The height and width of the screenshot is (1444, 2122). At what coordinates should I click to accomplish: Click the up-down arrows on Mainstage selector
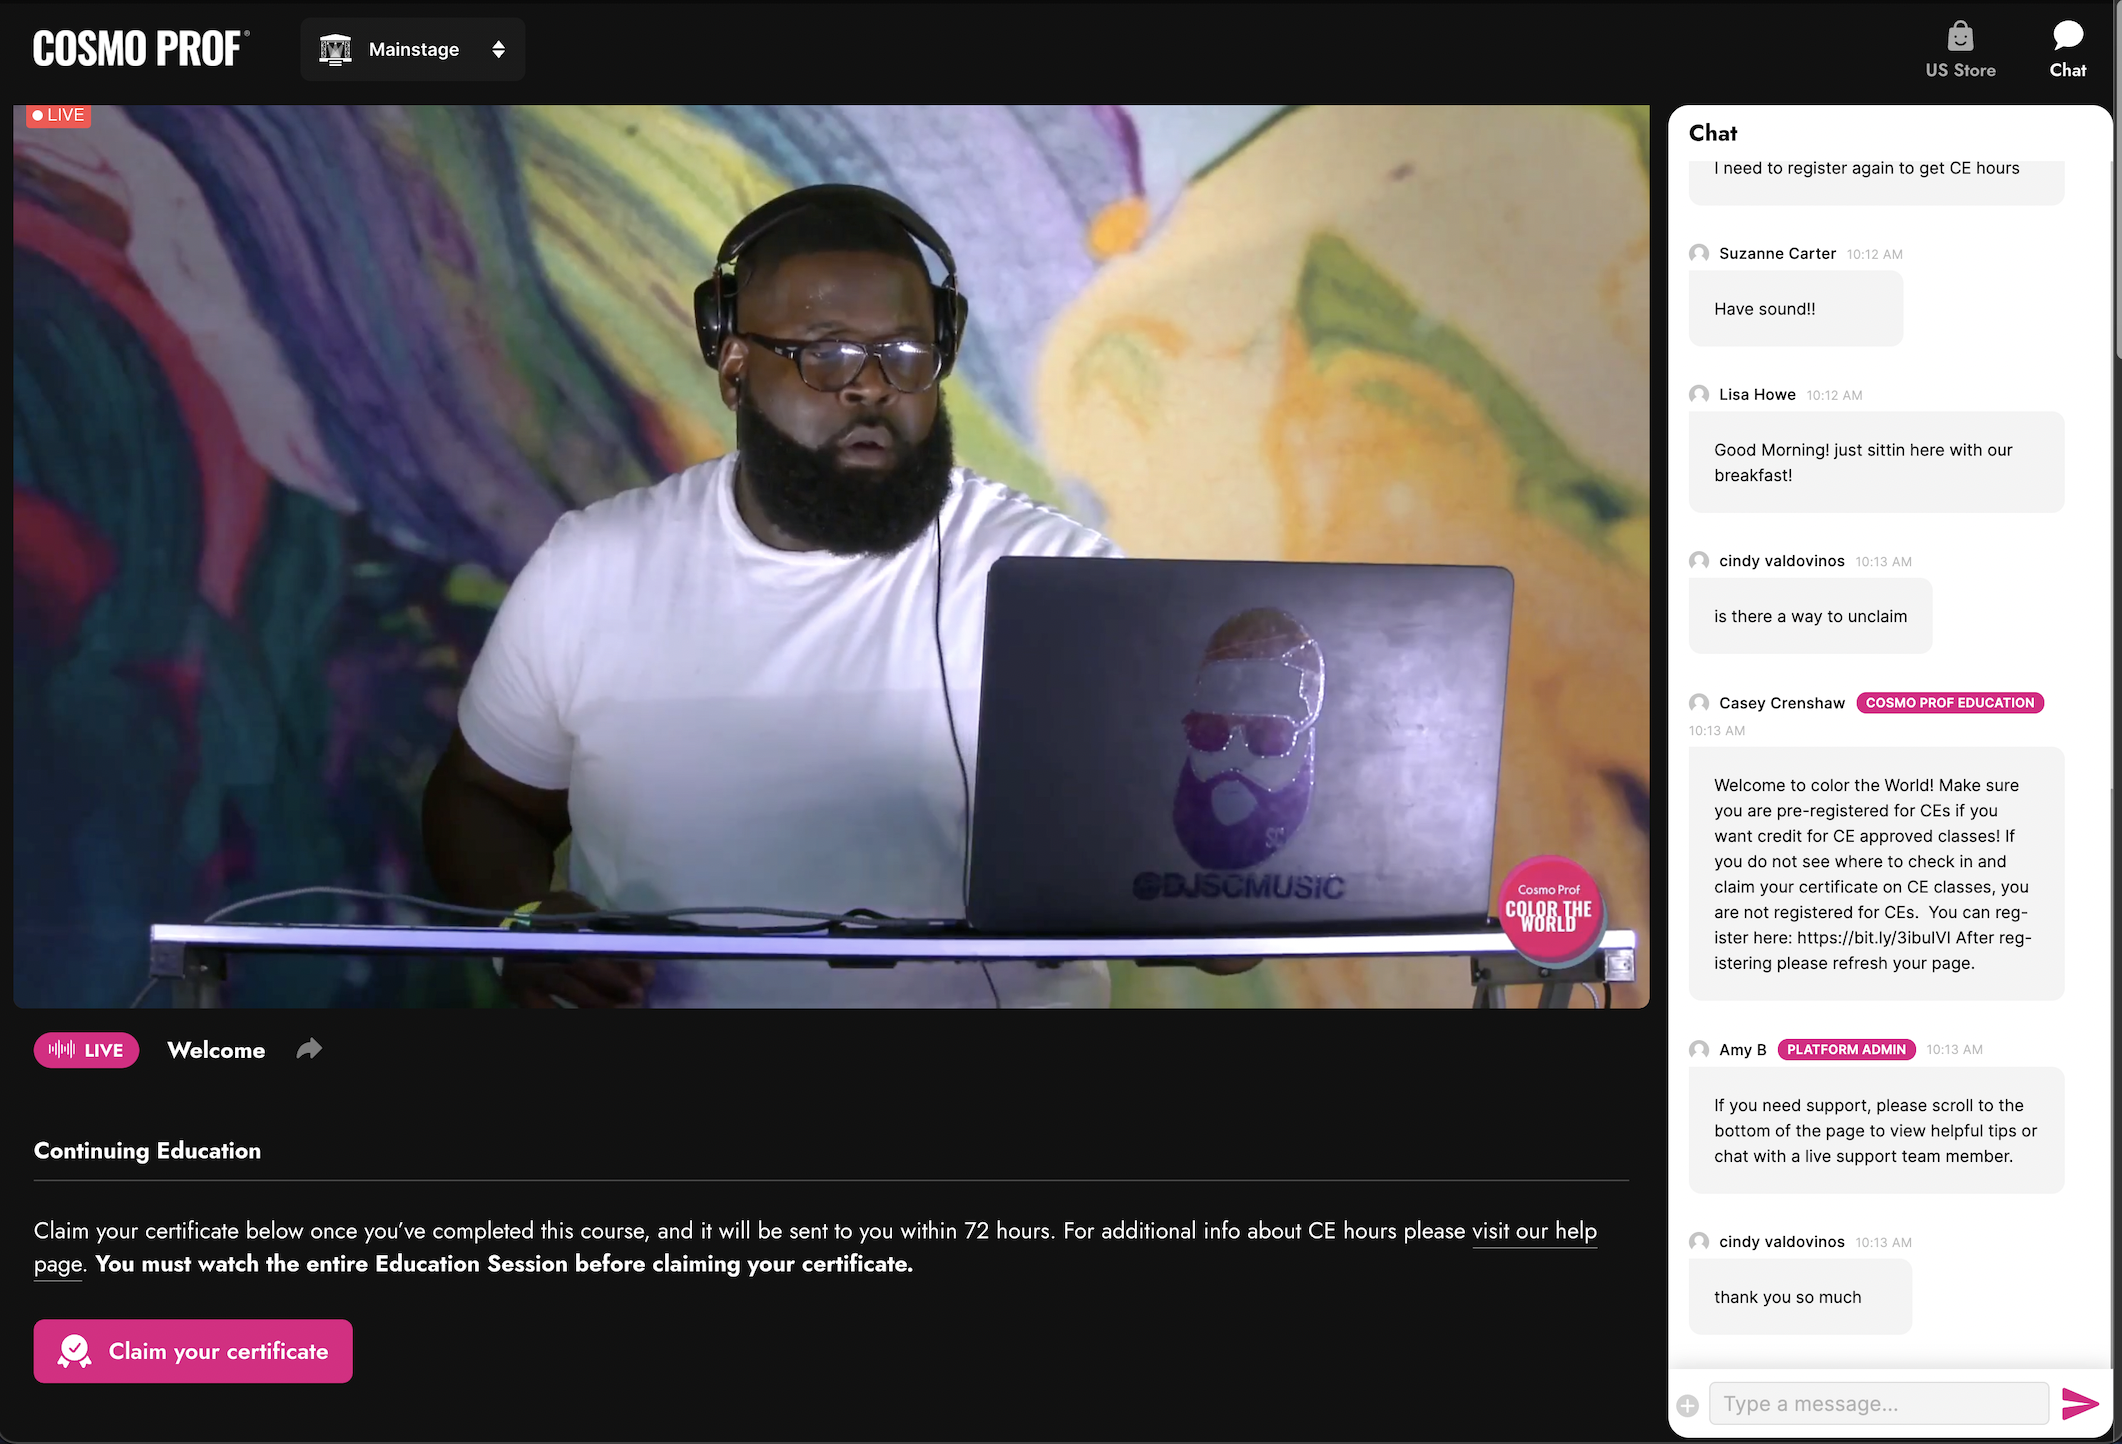pyautogui.click(x=498, y=49)
